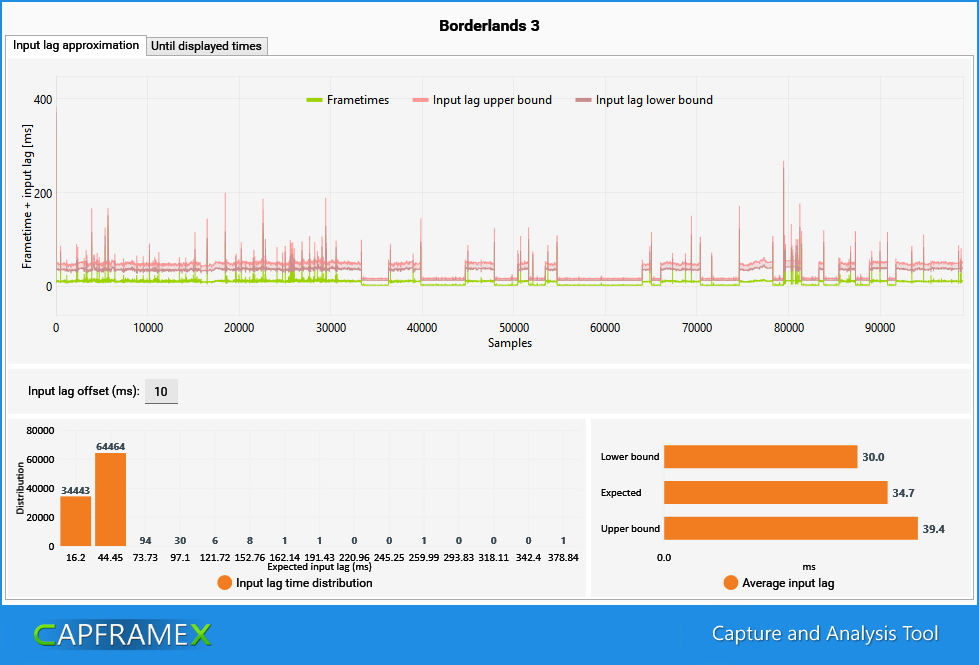This screenshot has height=665, width=979.
Task: Click the Lower bound 30.0 bar
Action: pos(760,456)
